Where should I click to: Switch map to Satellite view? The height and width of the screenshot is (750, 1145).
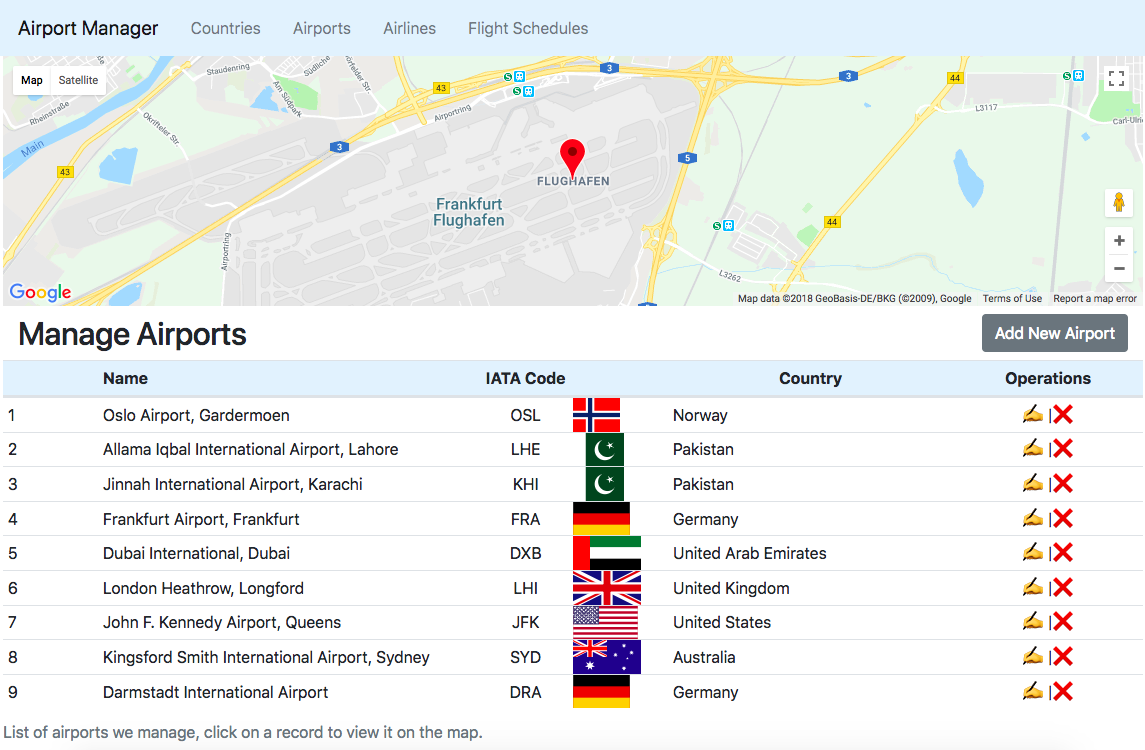pyautogui.click(x=78, y=80)
